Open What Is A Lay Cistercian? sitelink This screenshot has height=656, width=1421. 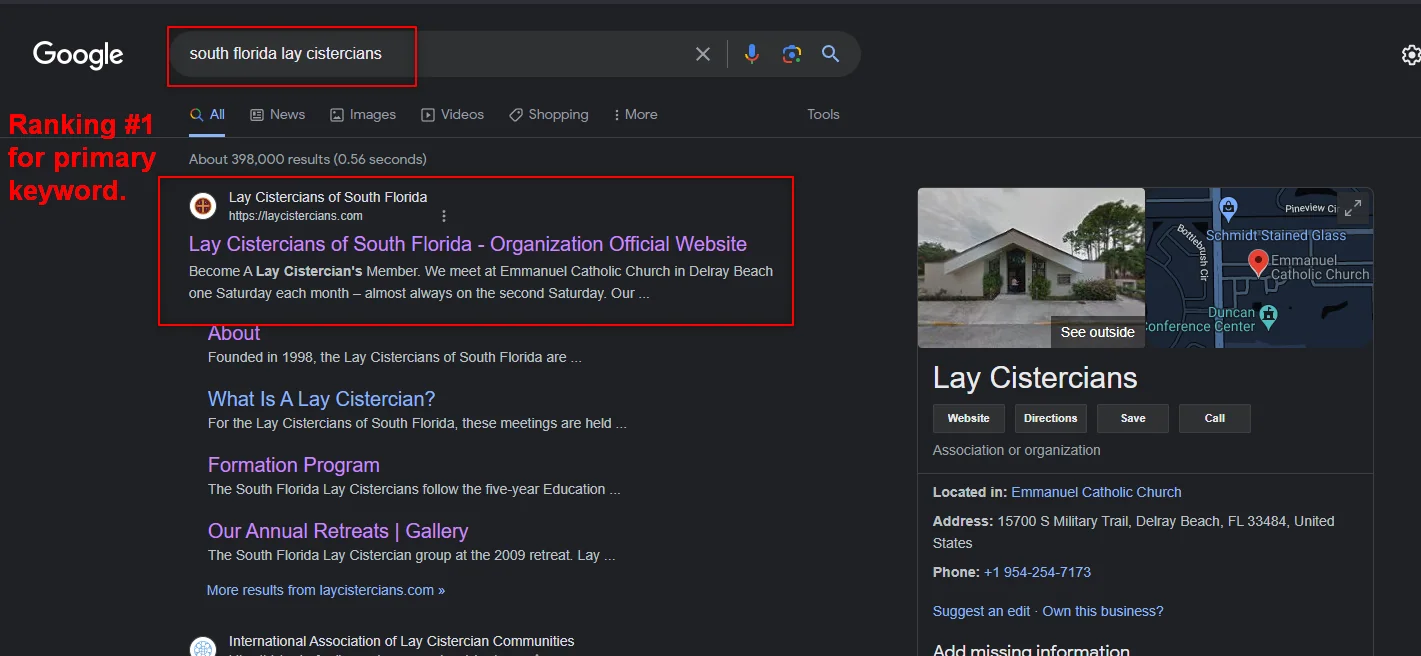321,399
